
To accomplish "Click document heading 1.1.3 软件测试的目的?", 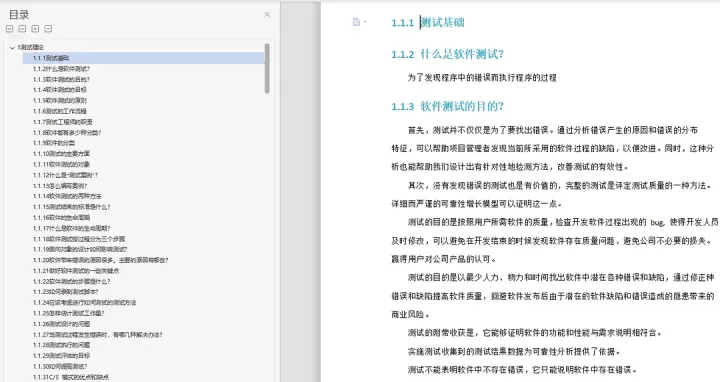I will (447, 107).
